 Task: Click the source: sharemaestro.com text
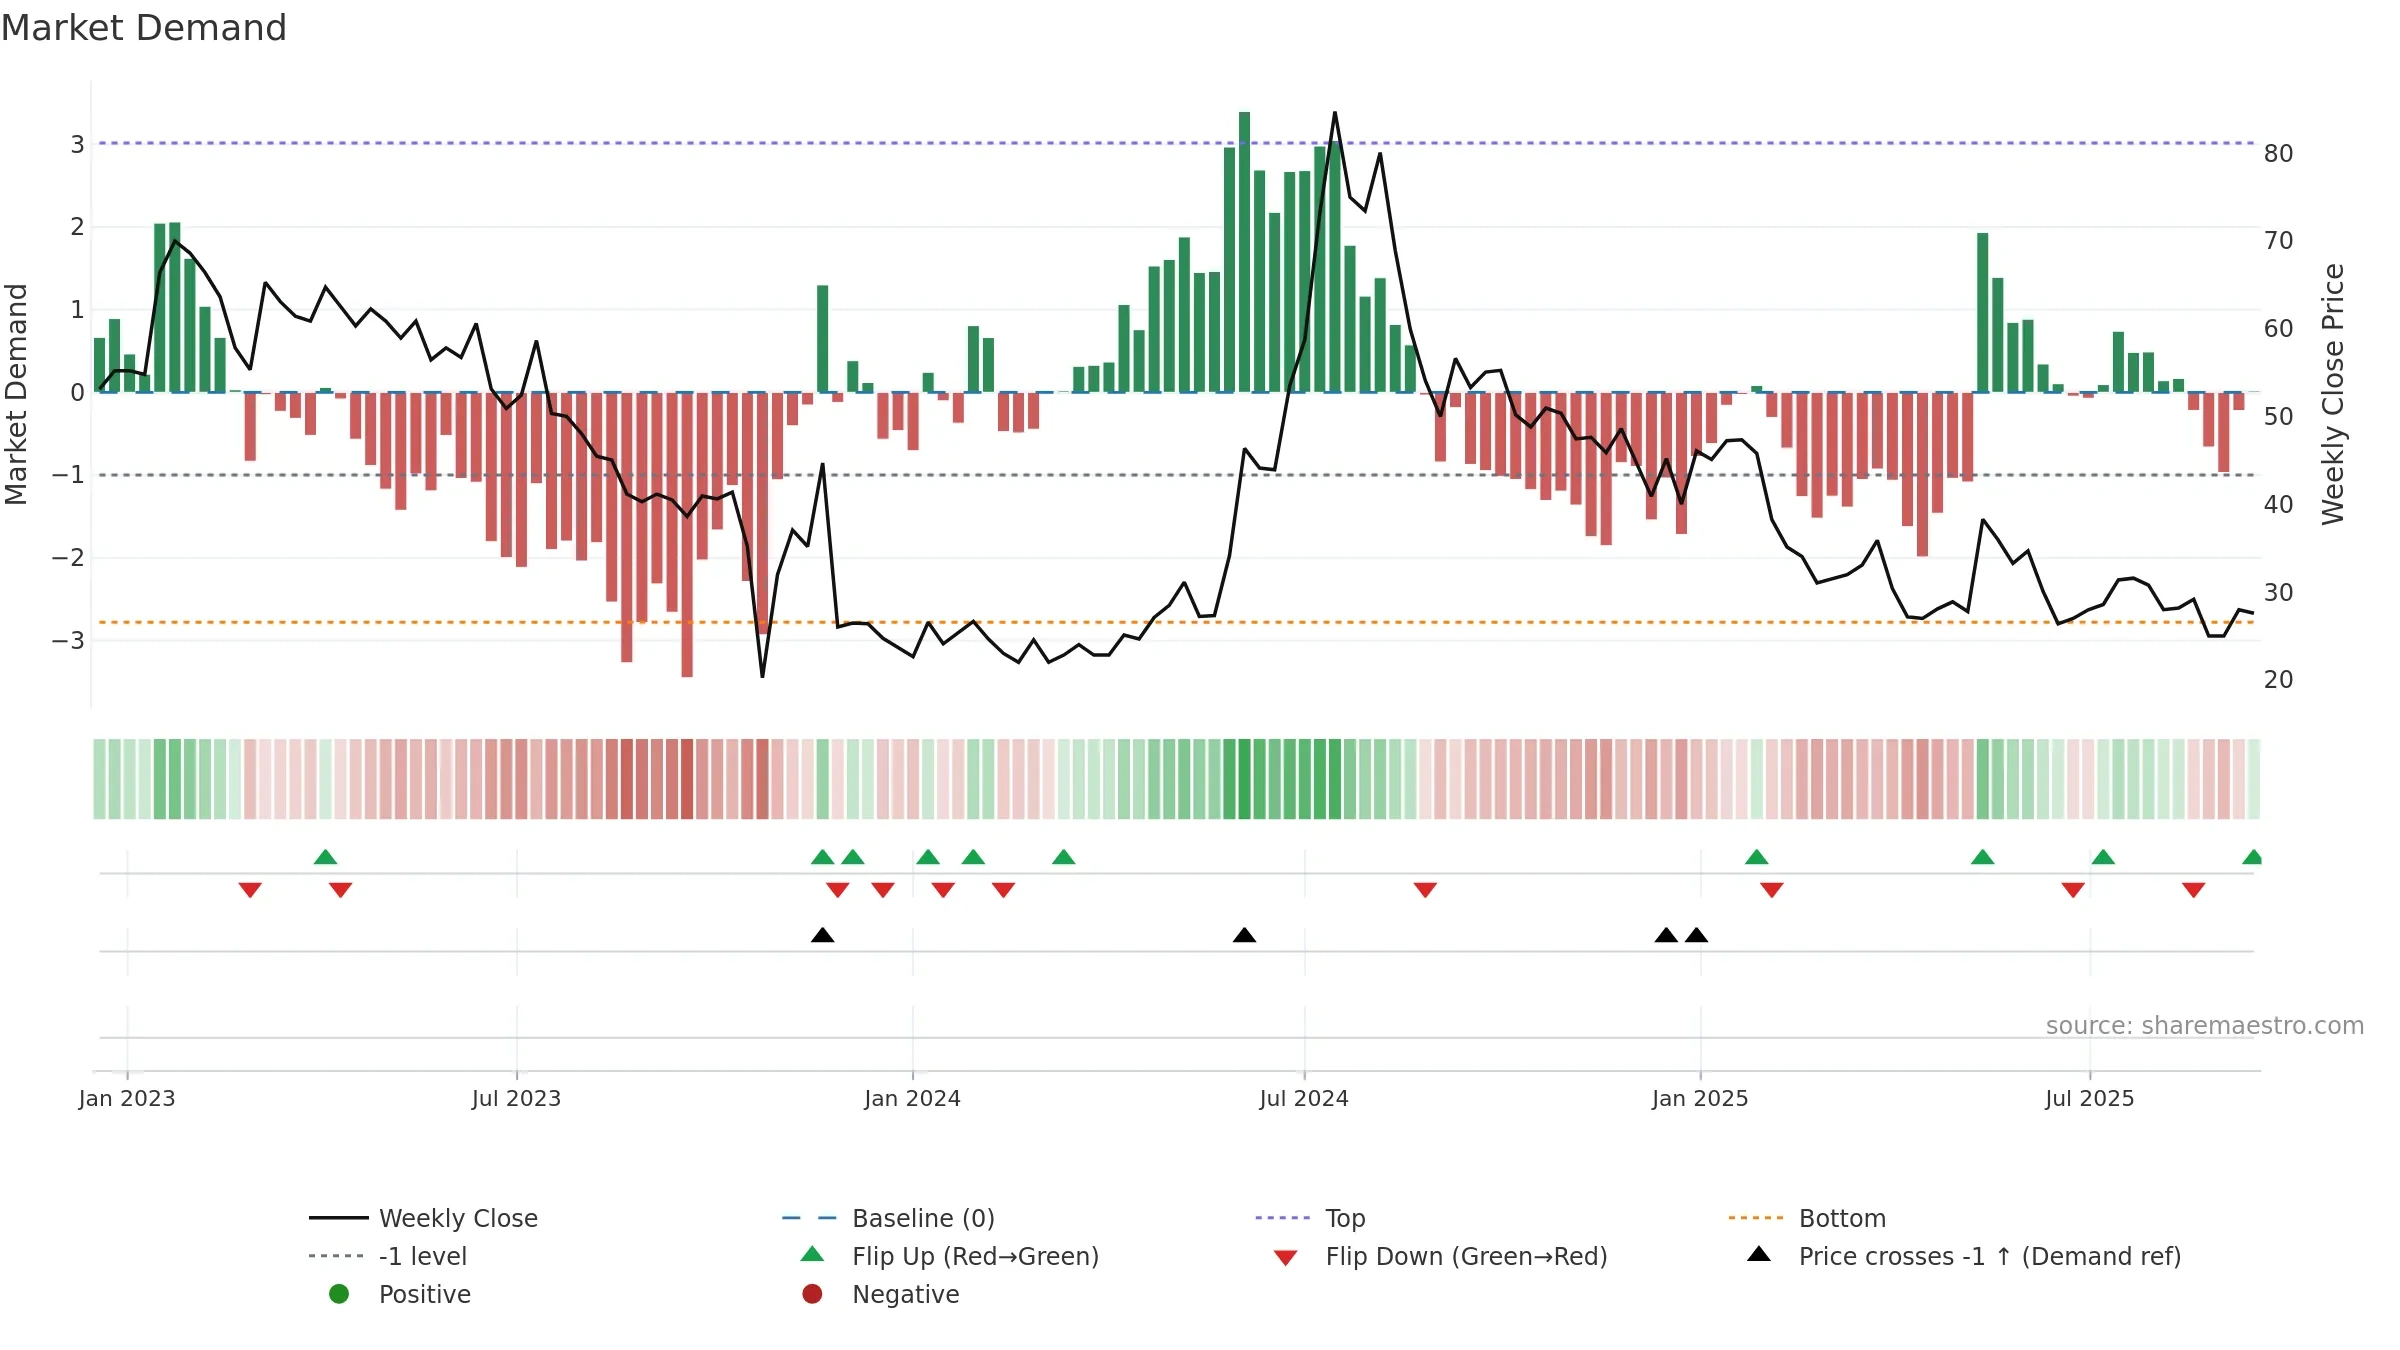(2205, 1025)
